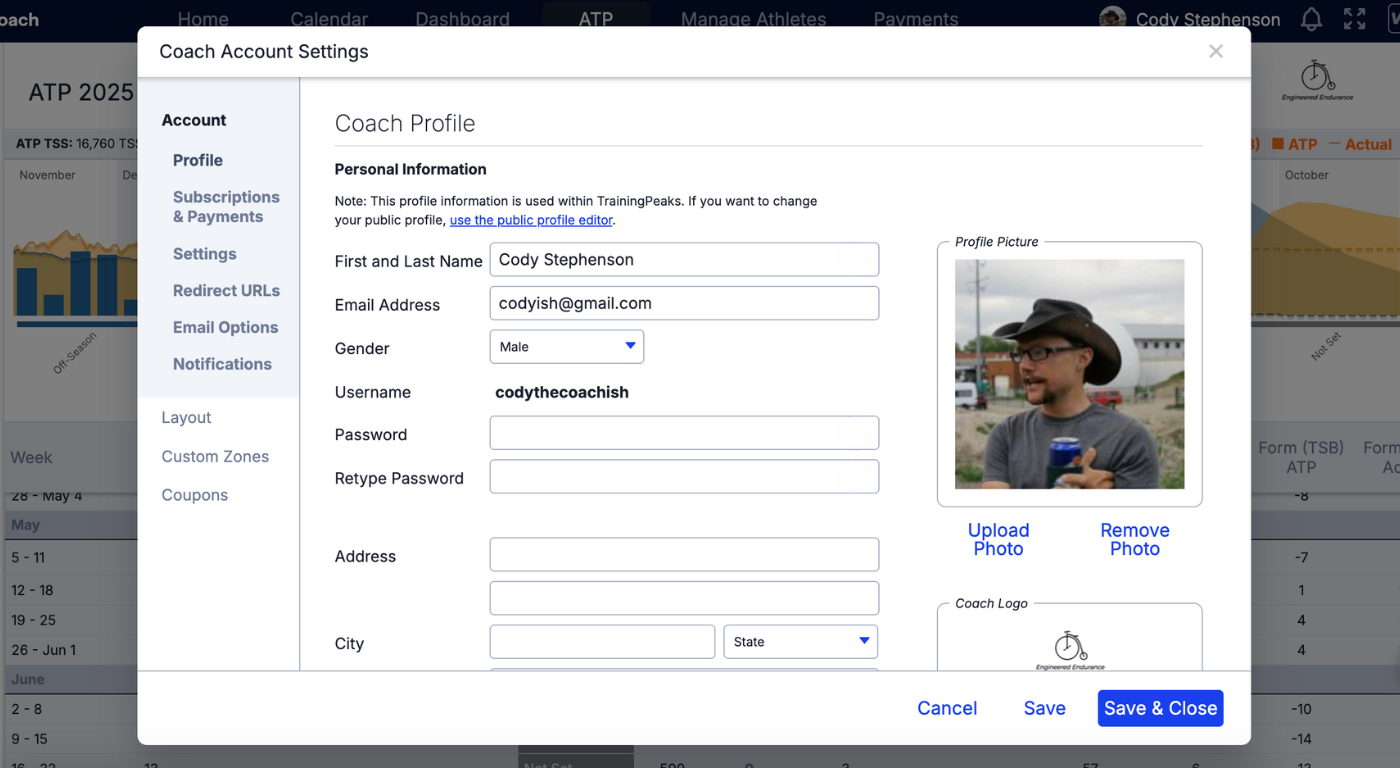1400x768 pixels.
Task: Go to the Calendar tab
Action: (329, 19)
